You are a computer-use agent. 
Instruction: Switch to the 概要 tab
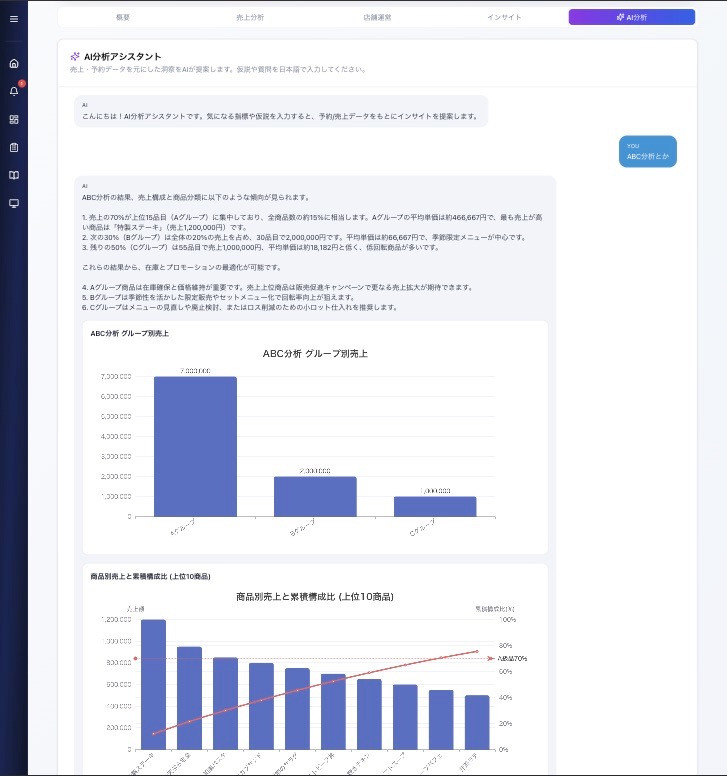coord(123,17)
